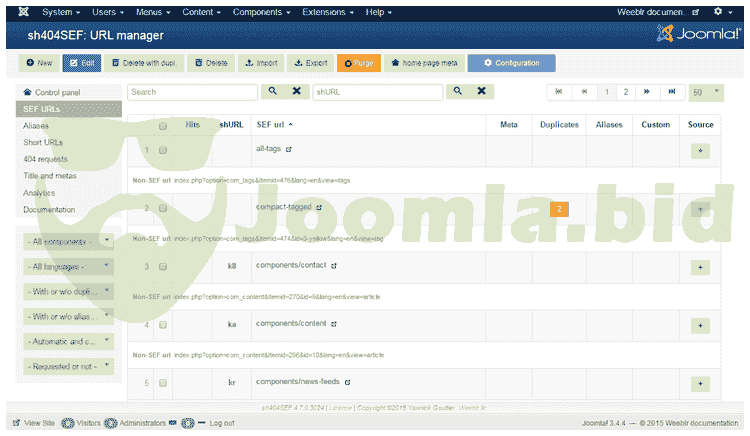Jump to the first page of results
750x436 pixels.
tap(559, 91)
